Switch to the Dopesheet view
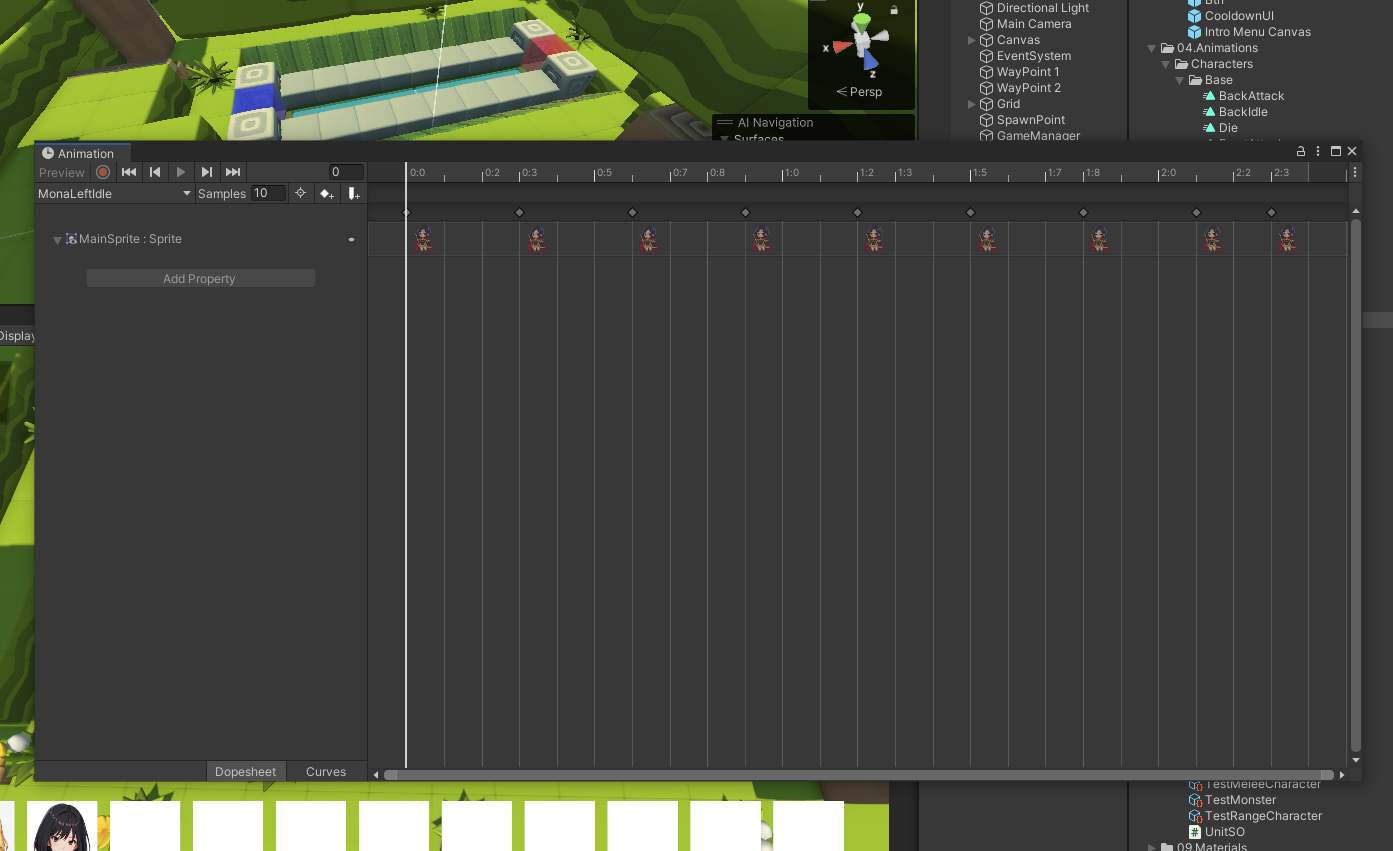Image resolution: width=1393 pixels, height=851 pixels. click(x=246, y=771)
